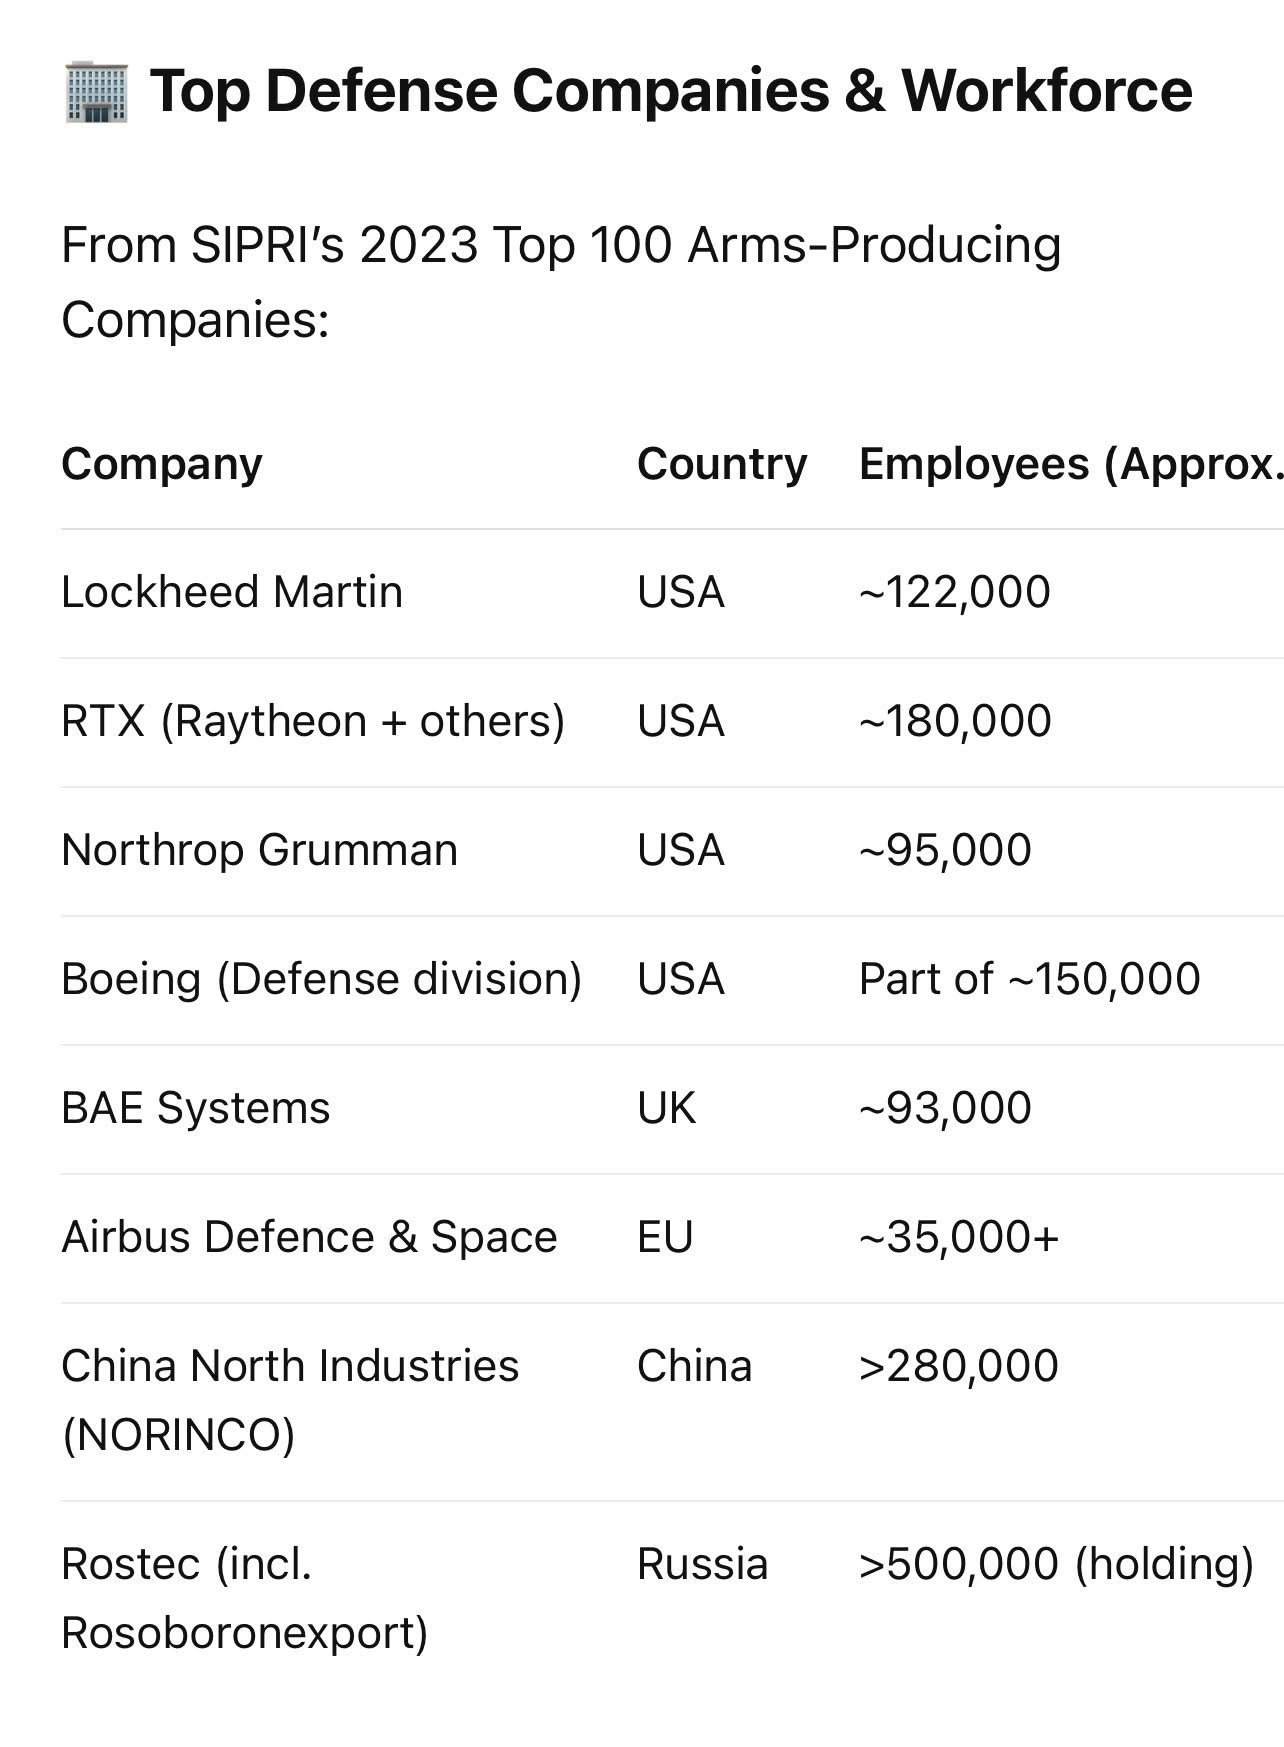Click the ~180,000 employee count
Screen dimensions: 1284x1747
[954, 721]
